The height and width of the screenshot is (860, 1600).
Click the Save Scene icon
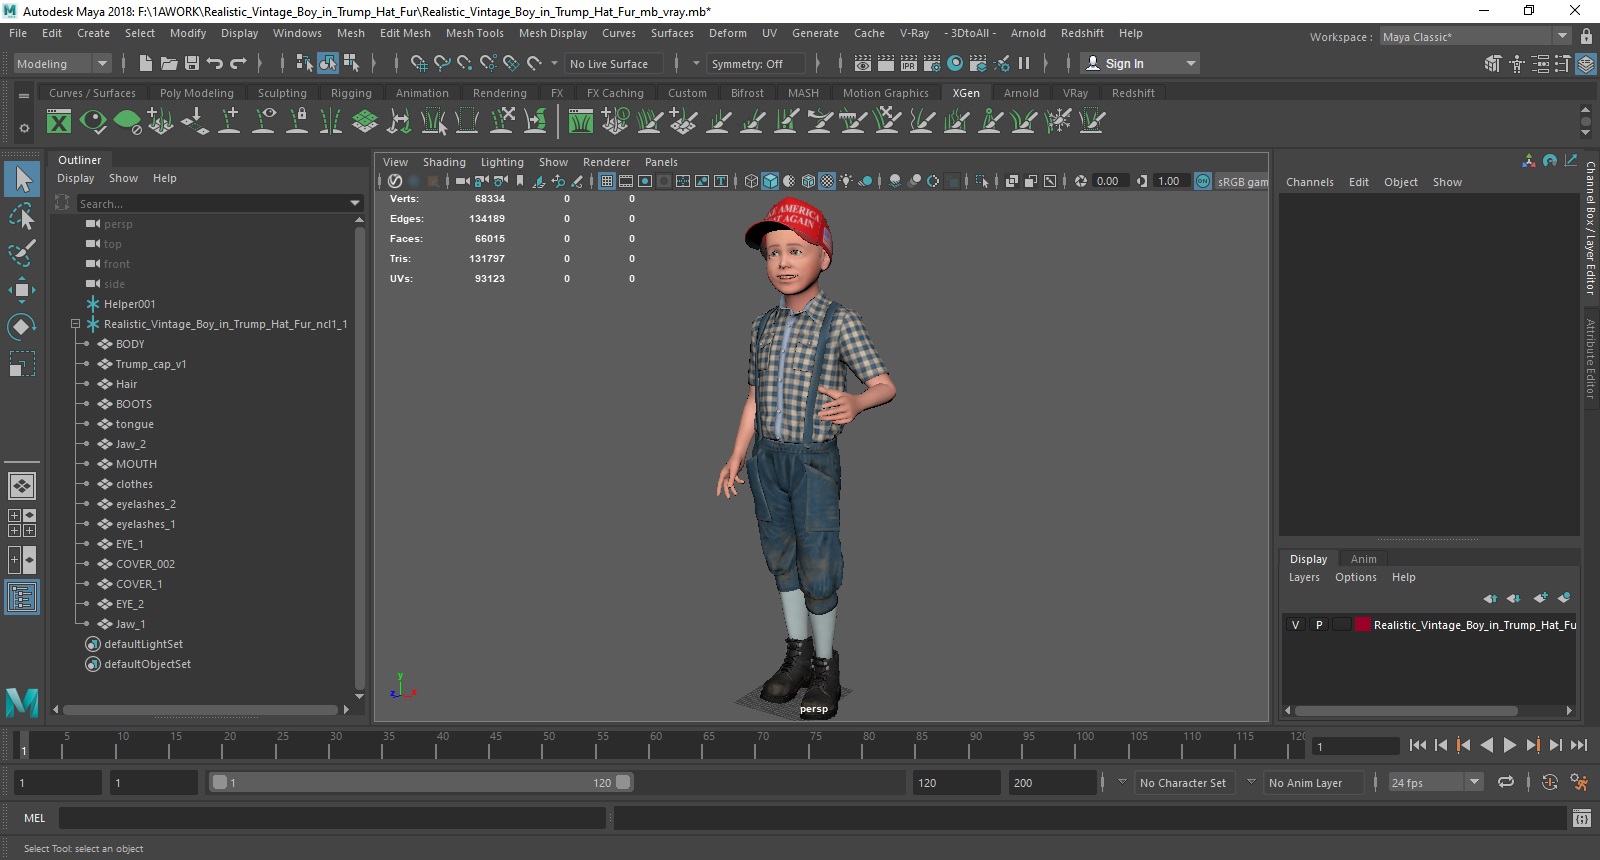click(192, 63)
